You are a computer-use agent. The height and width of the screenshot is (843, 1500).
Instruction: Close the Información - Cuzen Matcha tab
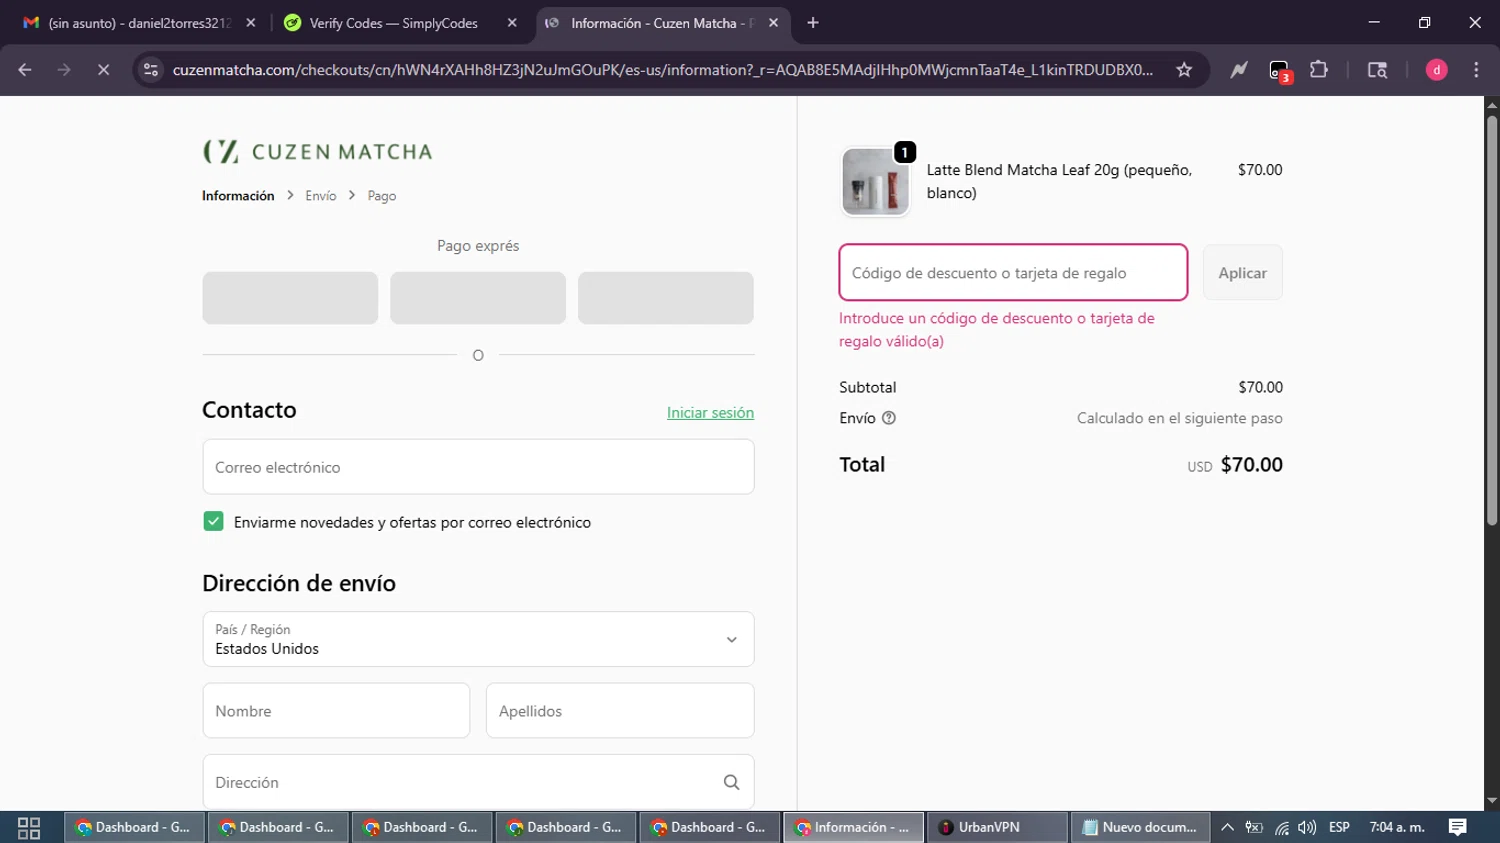pyautogui.click(x=773, y=23)
